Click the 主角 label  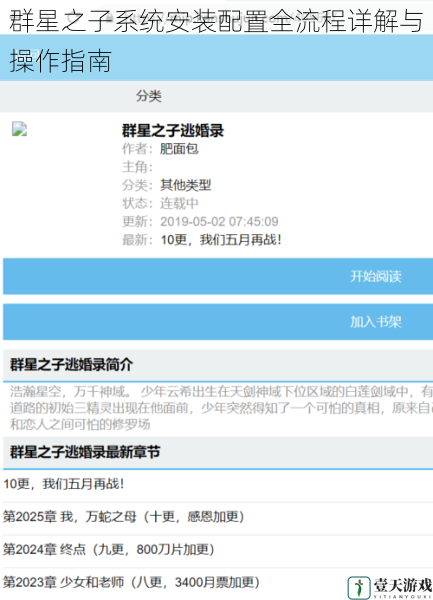coord(137,167)
